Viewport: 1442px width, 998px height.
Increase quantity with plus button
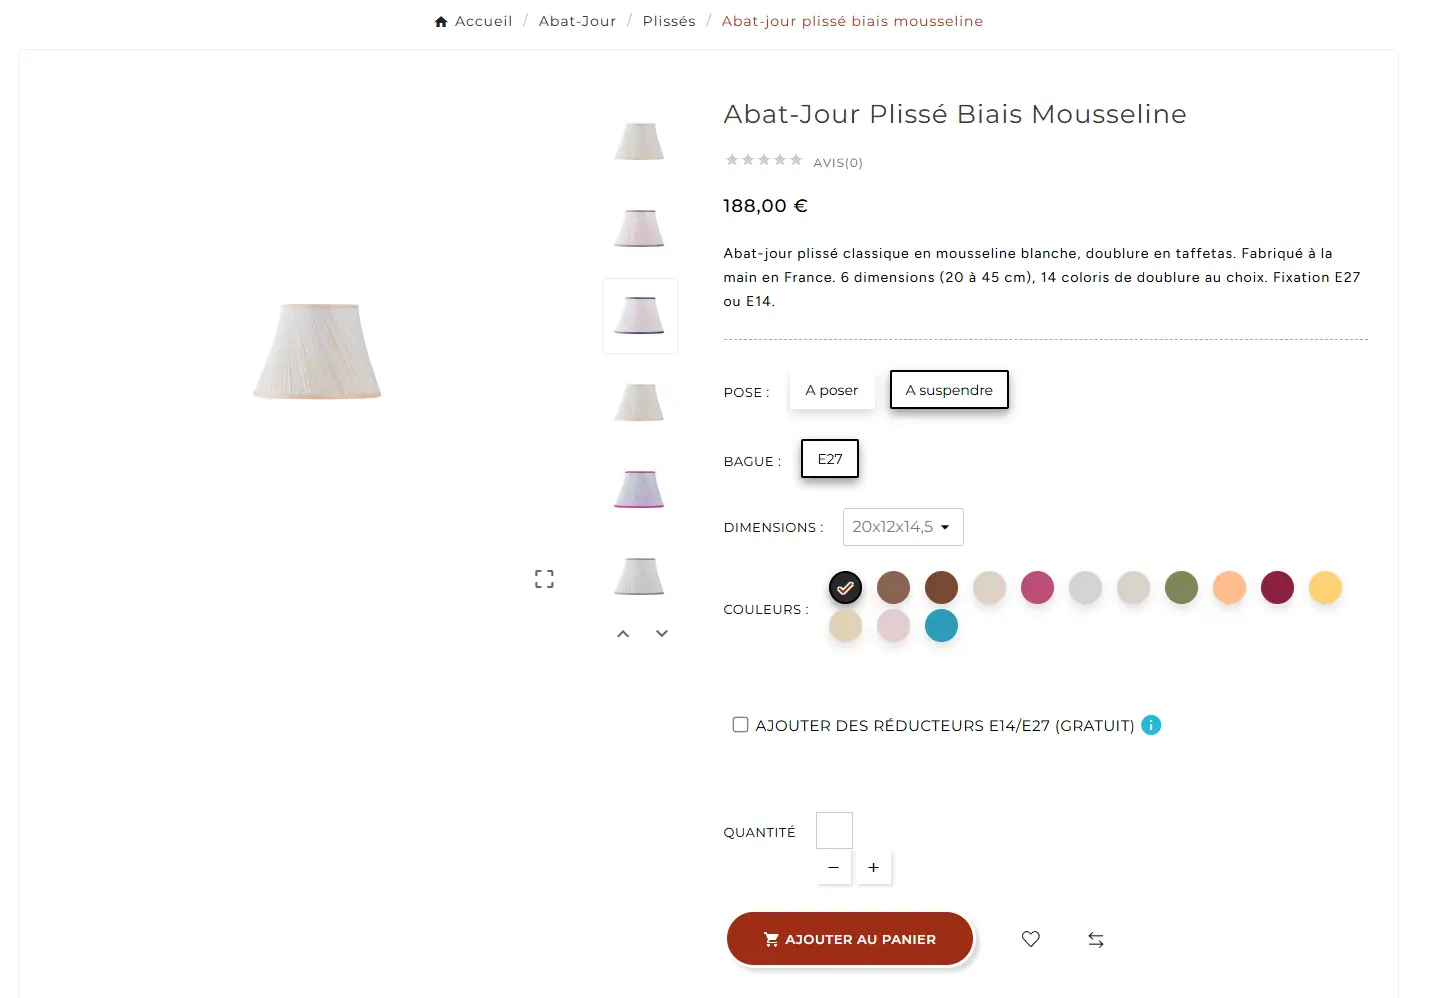(x=873, y=867)
